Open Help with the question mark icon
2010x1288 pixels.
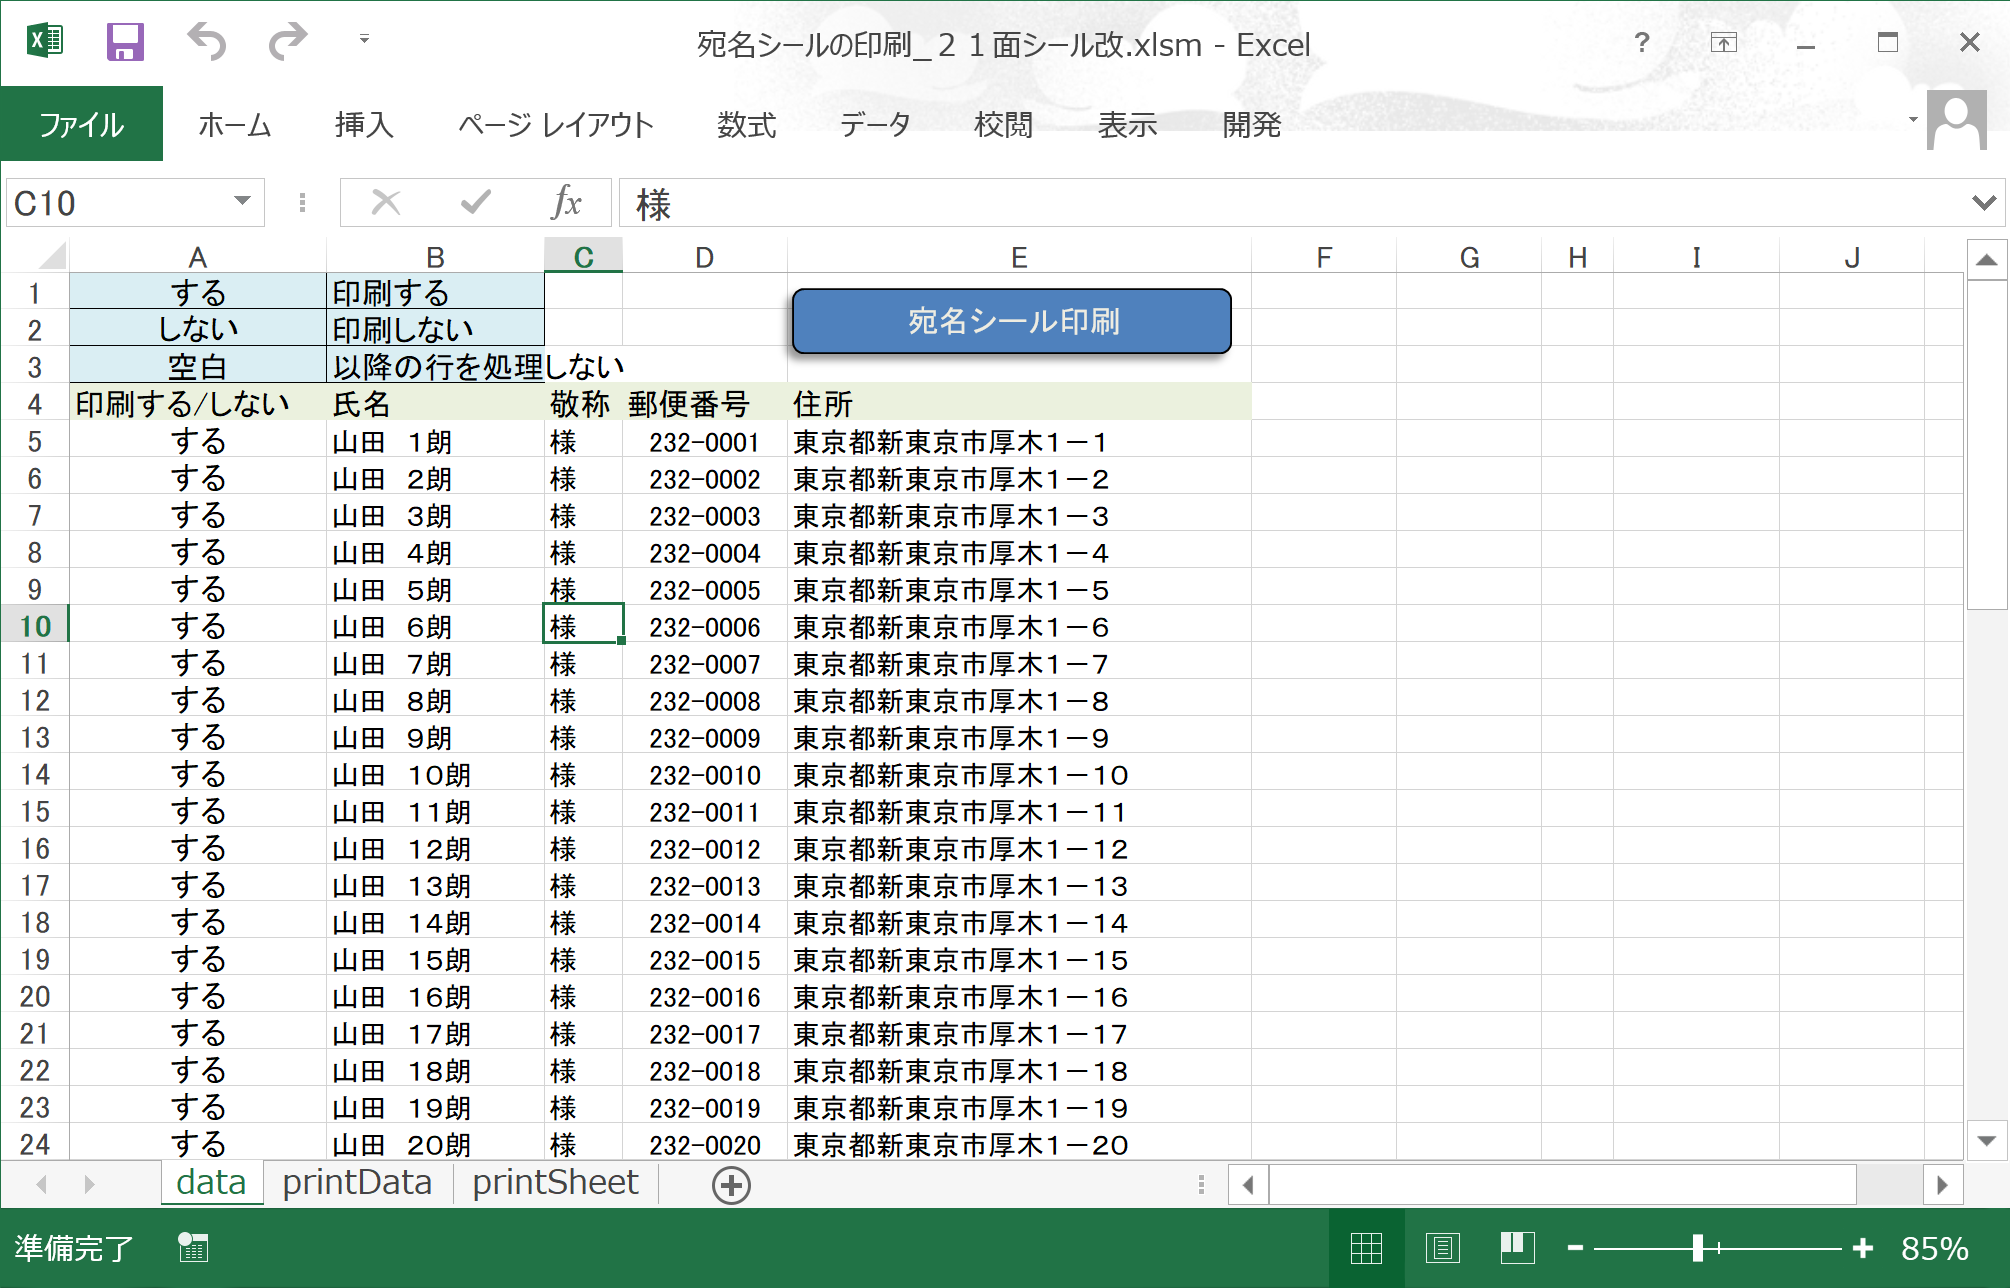tap(1641, 43)
